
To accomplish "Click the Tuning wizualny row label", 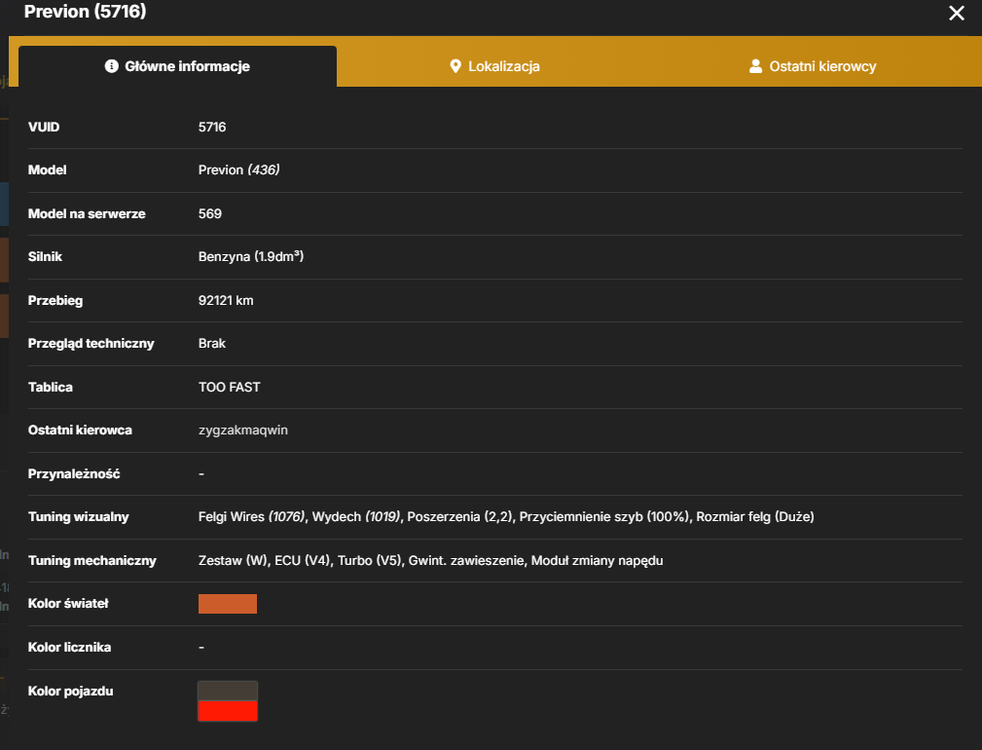I will tap(78, 516).
